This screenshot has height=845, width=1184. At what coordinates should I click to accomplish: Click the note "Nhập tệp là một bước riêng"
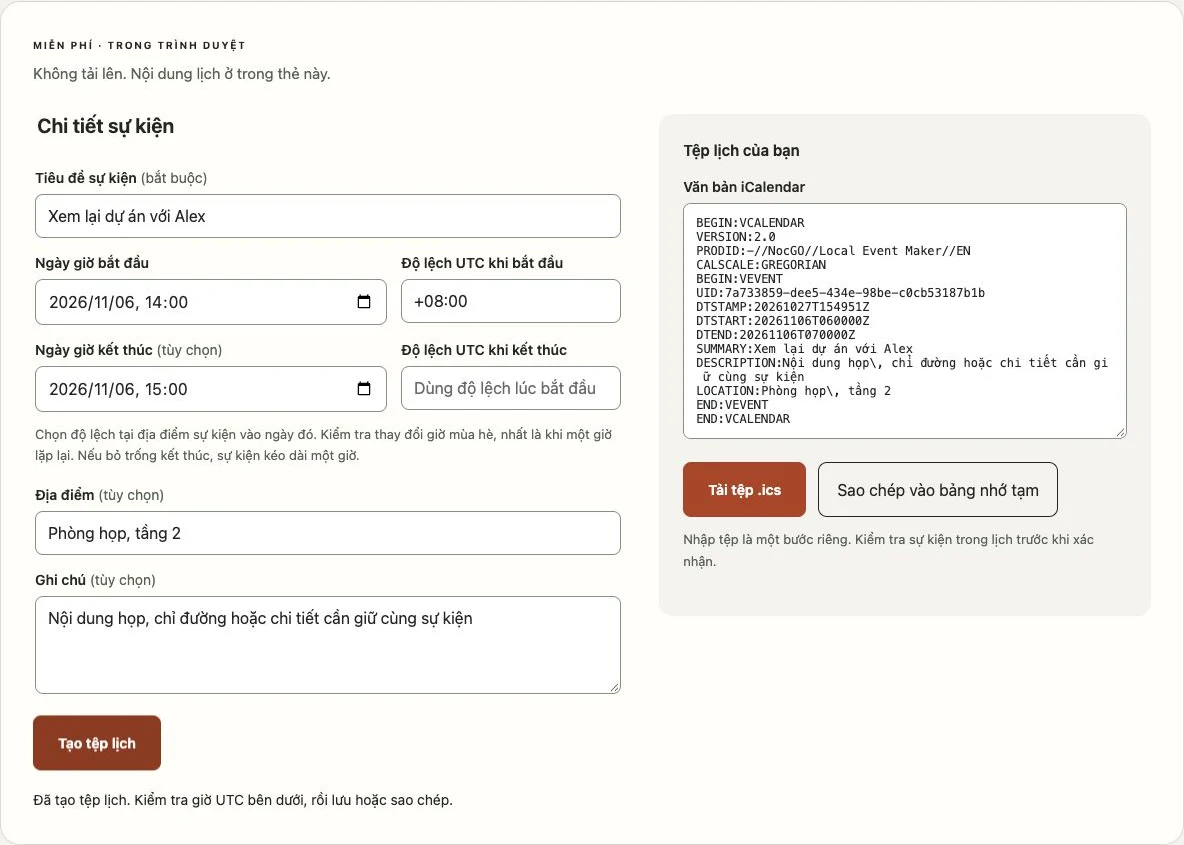(x=889, y=550)
